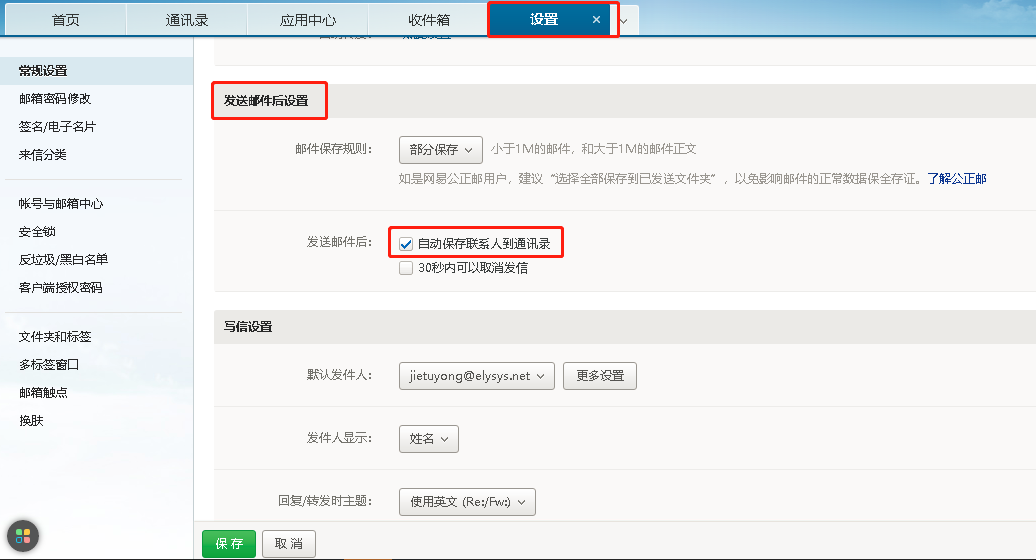The width and height of the screenshot is (1036, 560).
Task: Select 反垃圾/黑白名单 in sidebar
Action: point(63,259)
